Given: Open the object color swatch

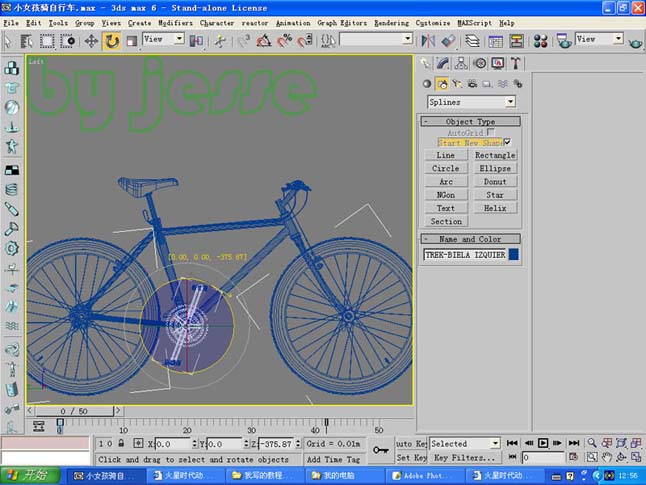Looking at the screenshot, I should 514,255.
